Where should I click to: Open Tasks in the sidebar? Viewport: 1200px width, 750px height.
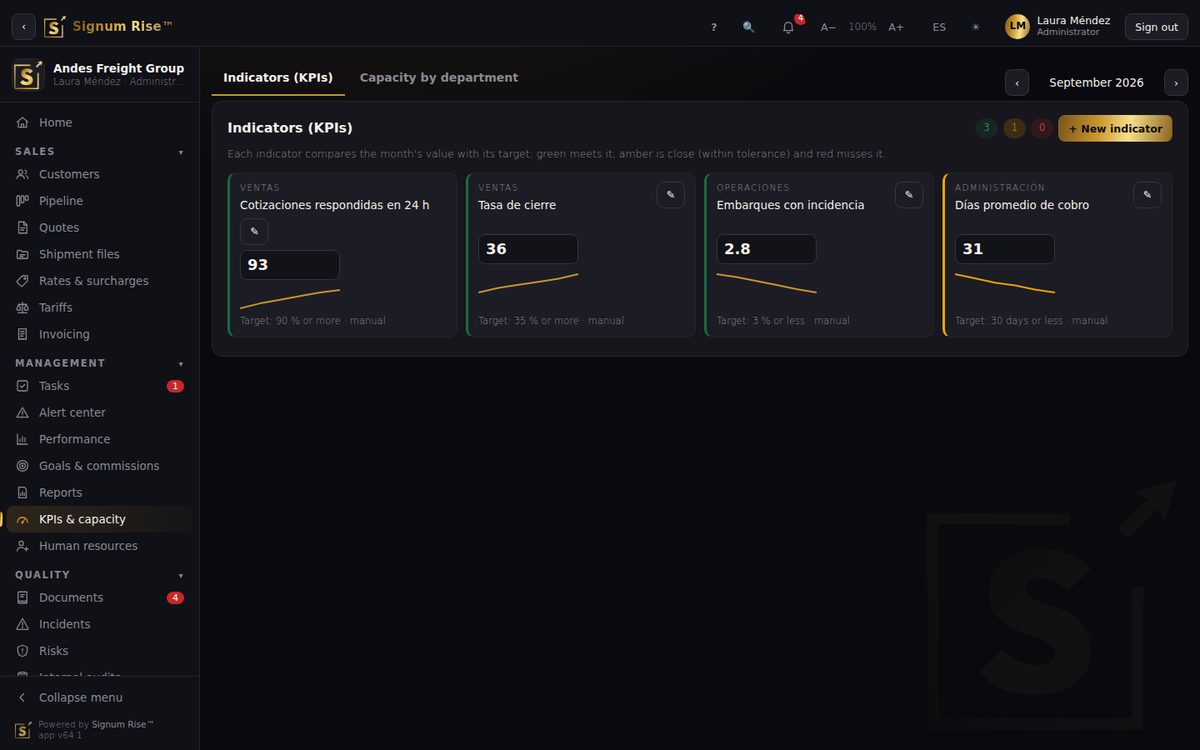(100, 386)
